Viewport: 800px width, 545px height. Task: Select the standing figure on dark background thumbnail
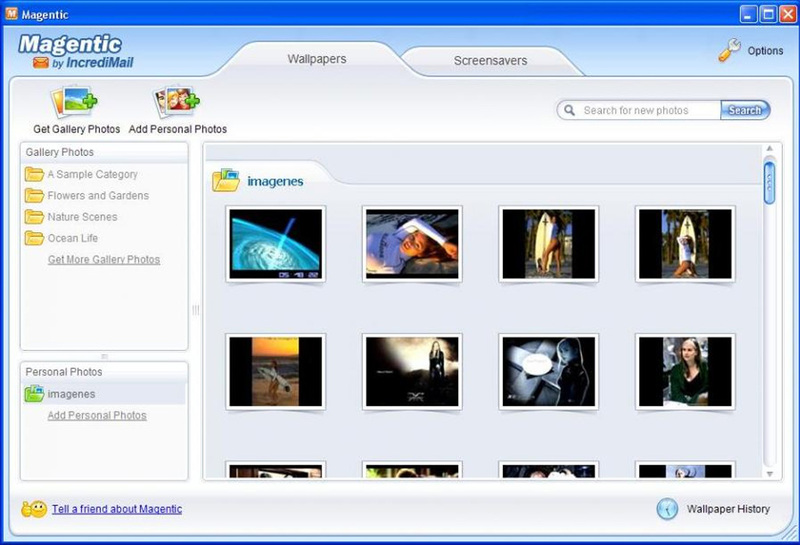(x=412, y=372)
